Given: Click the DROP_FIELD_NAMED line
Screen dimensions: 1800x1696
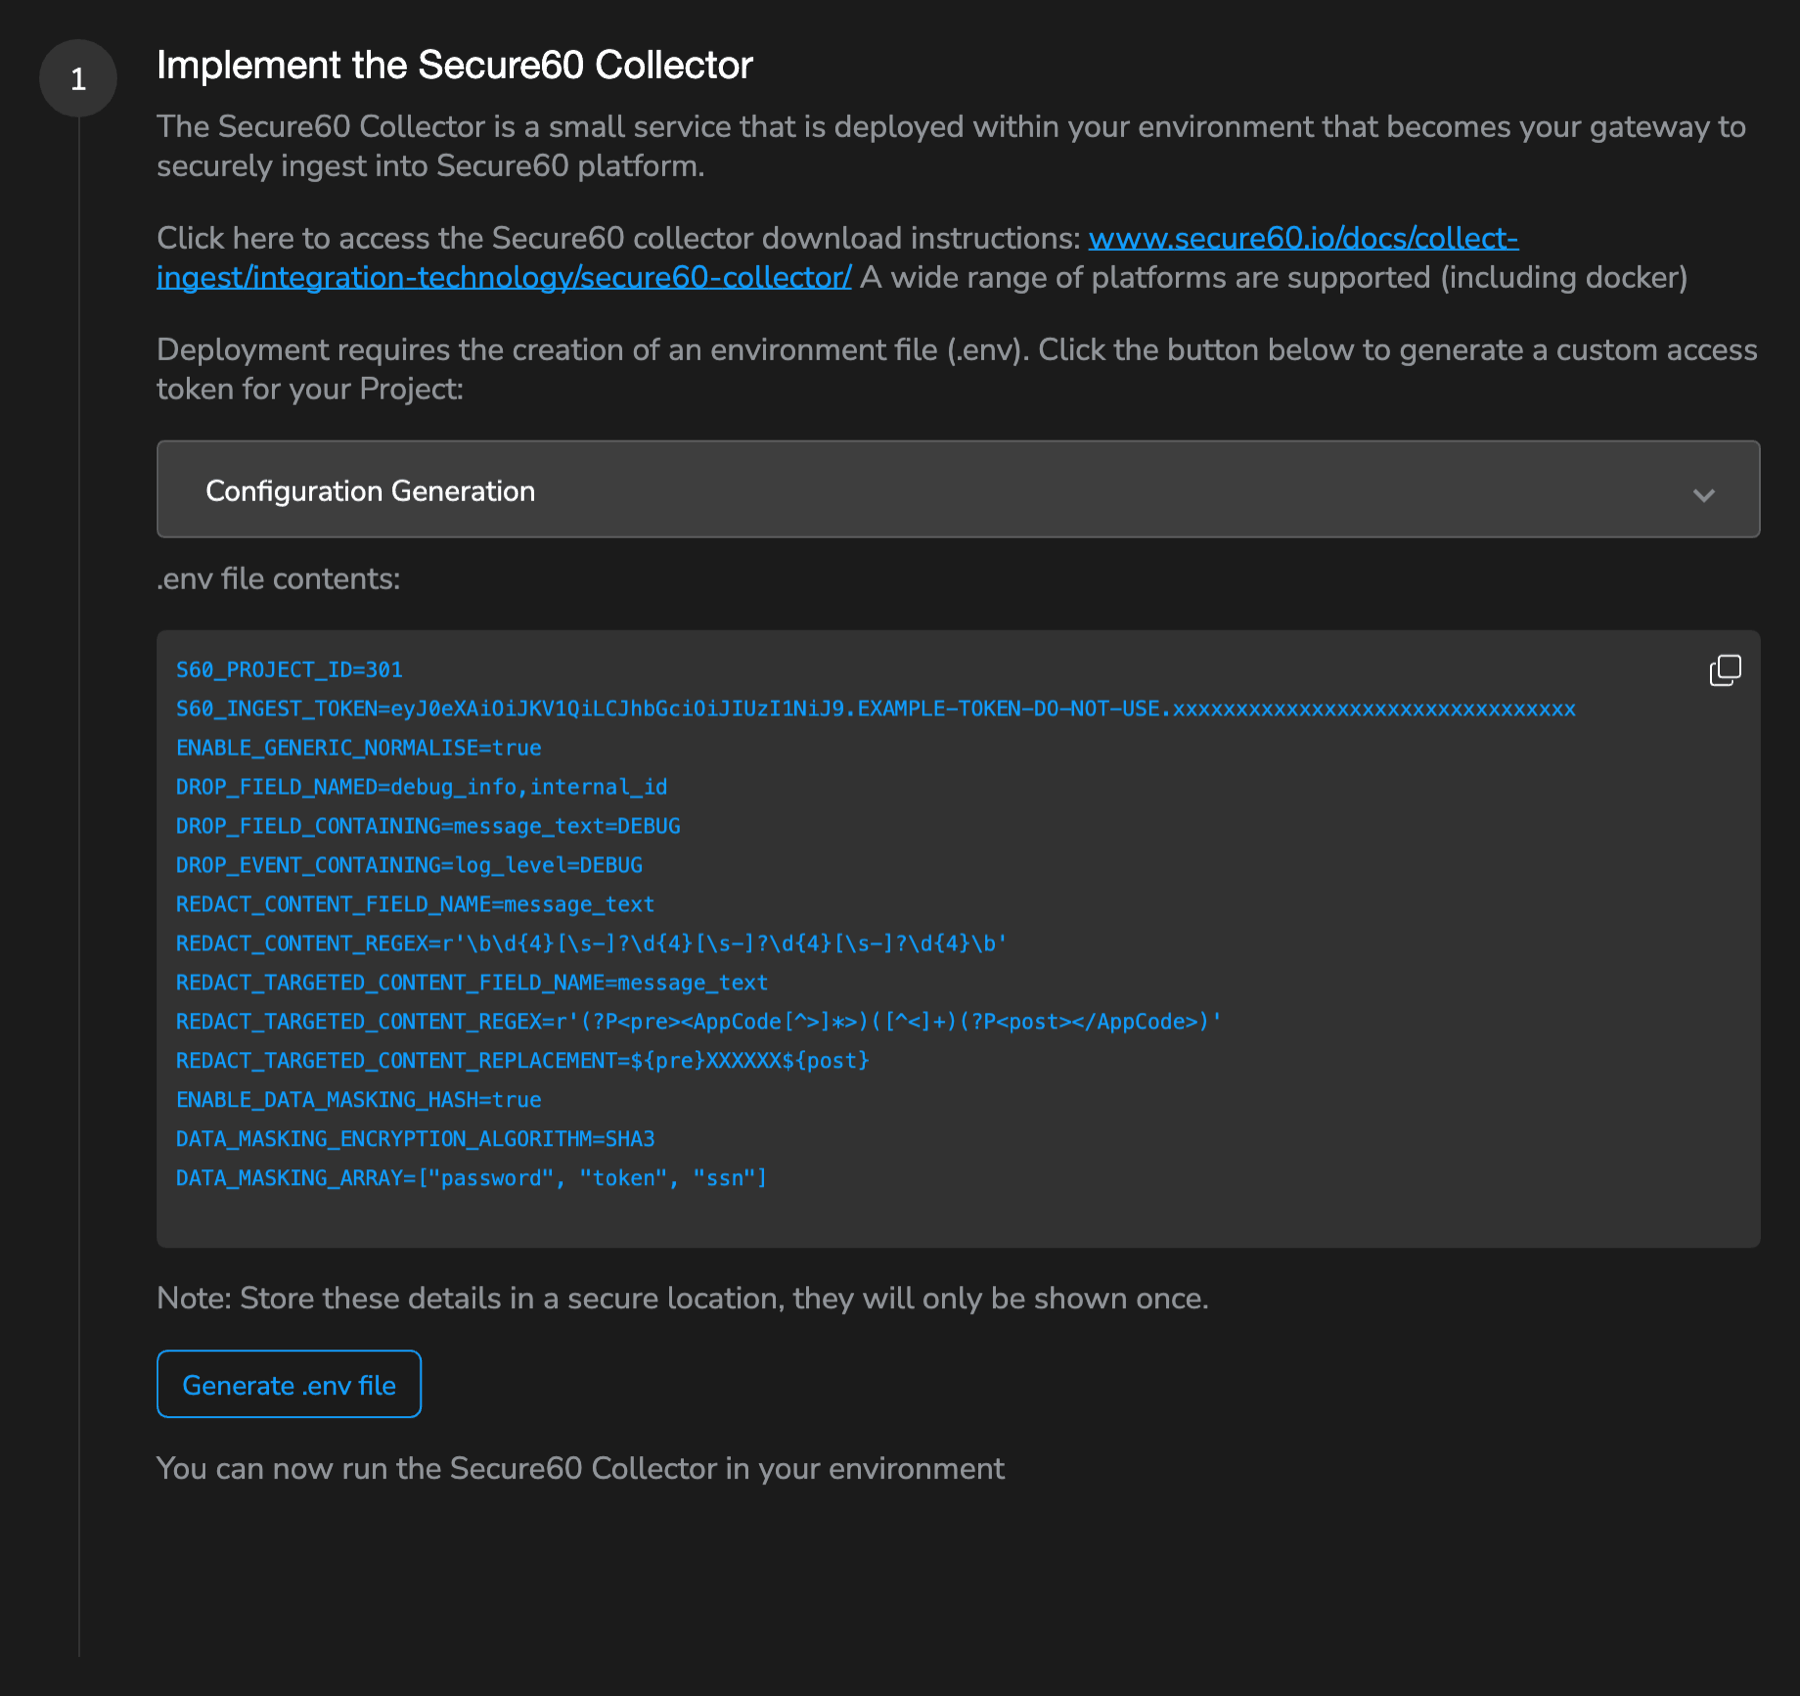Looking at the screenshot, I should pyautogui.click(x=422, y=787).
